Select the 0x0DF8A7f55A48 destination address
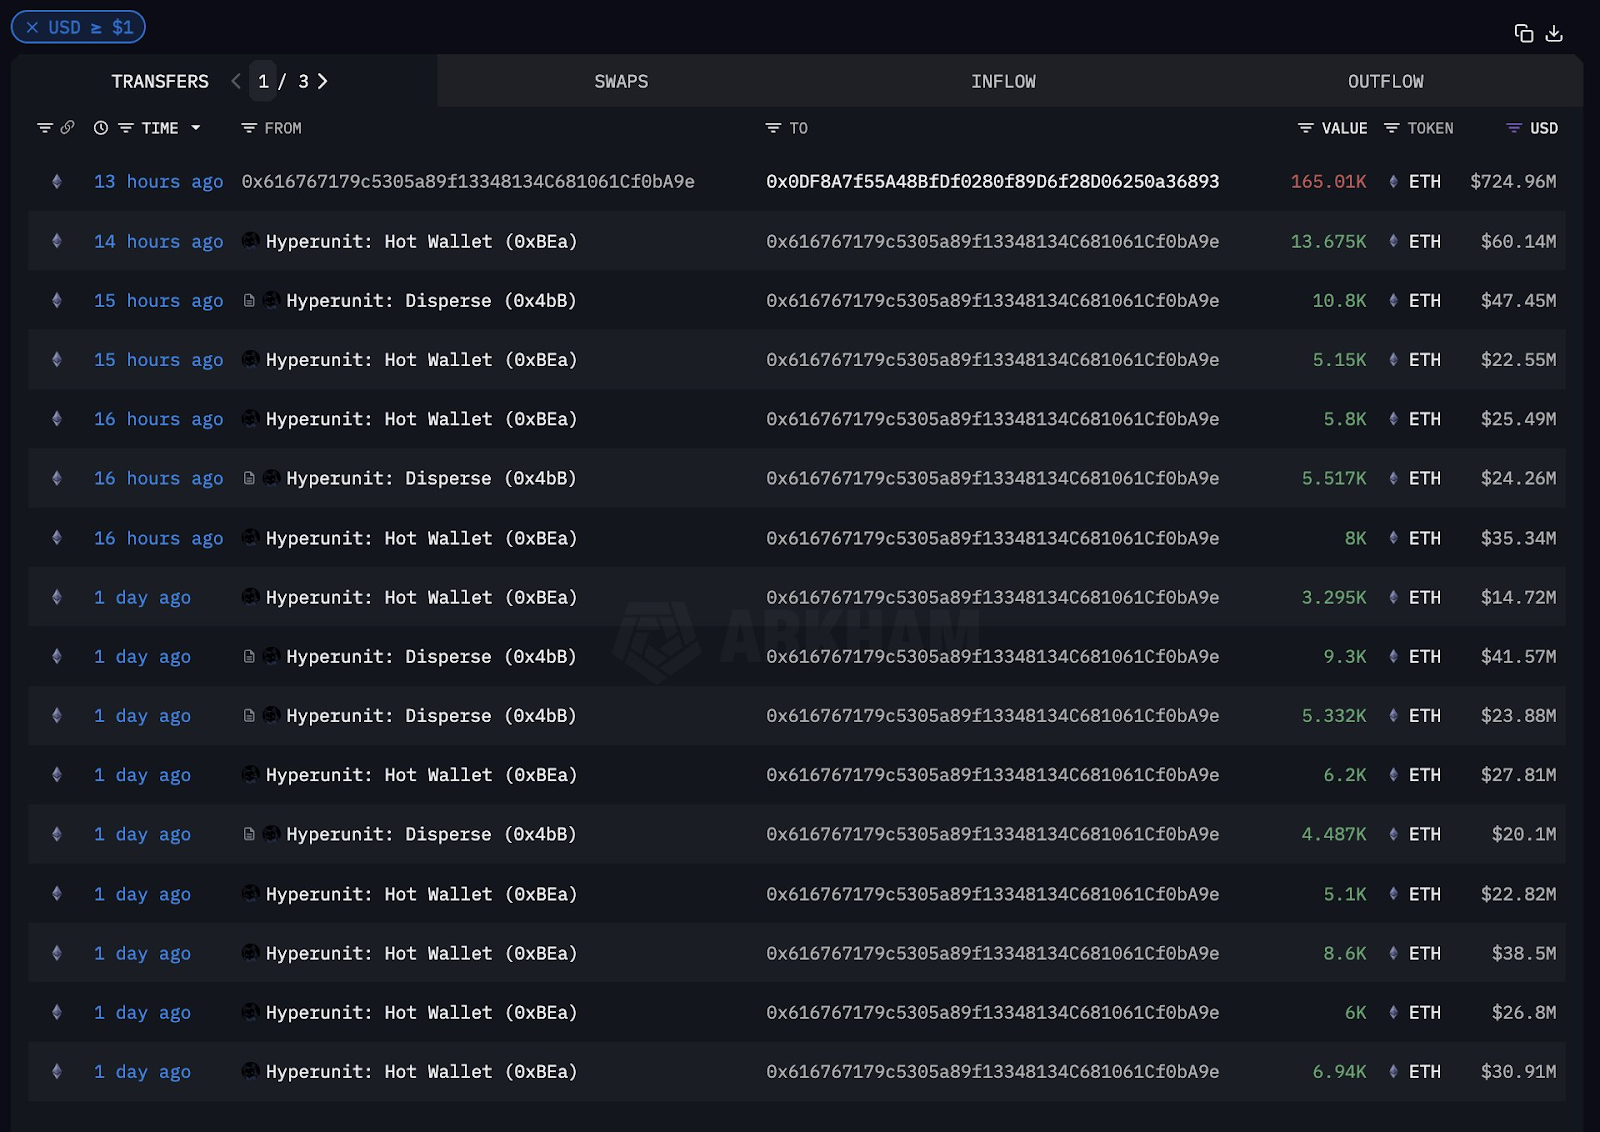1600x1132 pixels. 993,182
